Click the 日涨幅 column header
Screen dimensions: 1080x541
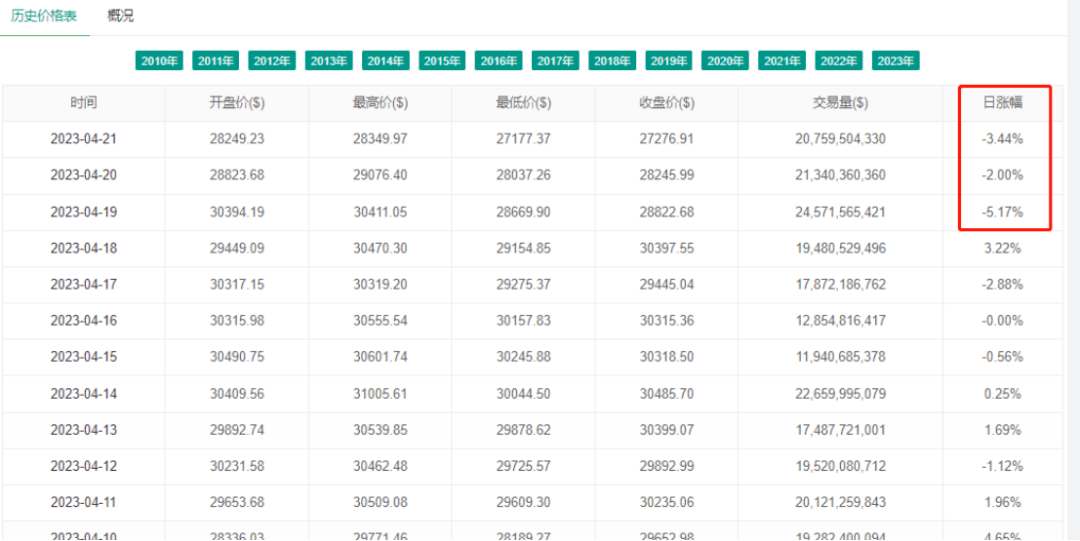[1003, 103]
